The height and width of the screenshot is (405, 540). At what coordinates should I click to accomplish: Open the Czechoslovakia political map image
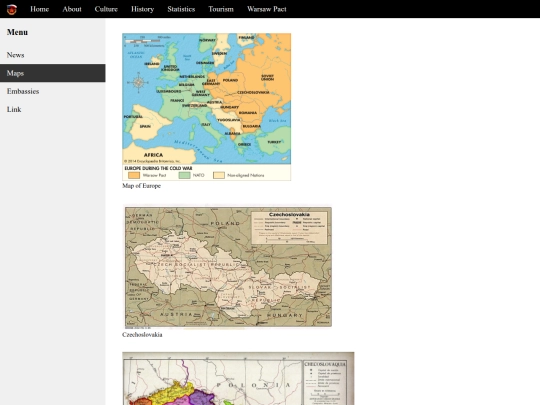(228, 267)
